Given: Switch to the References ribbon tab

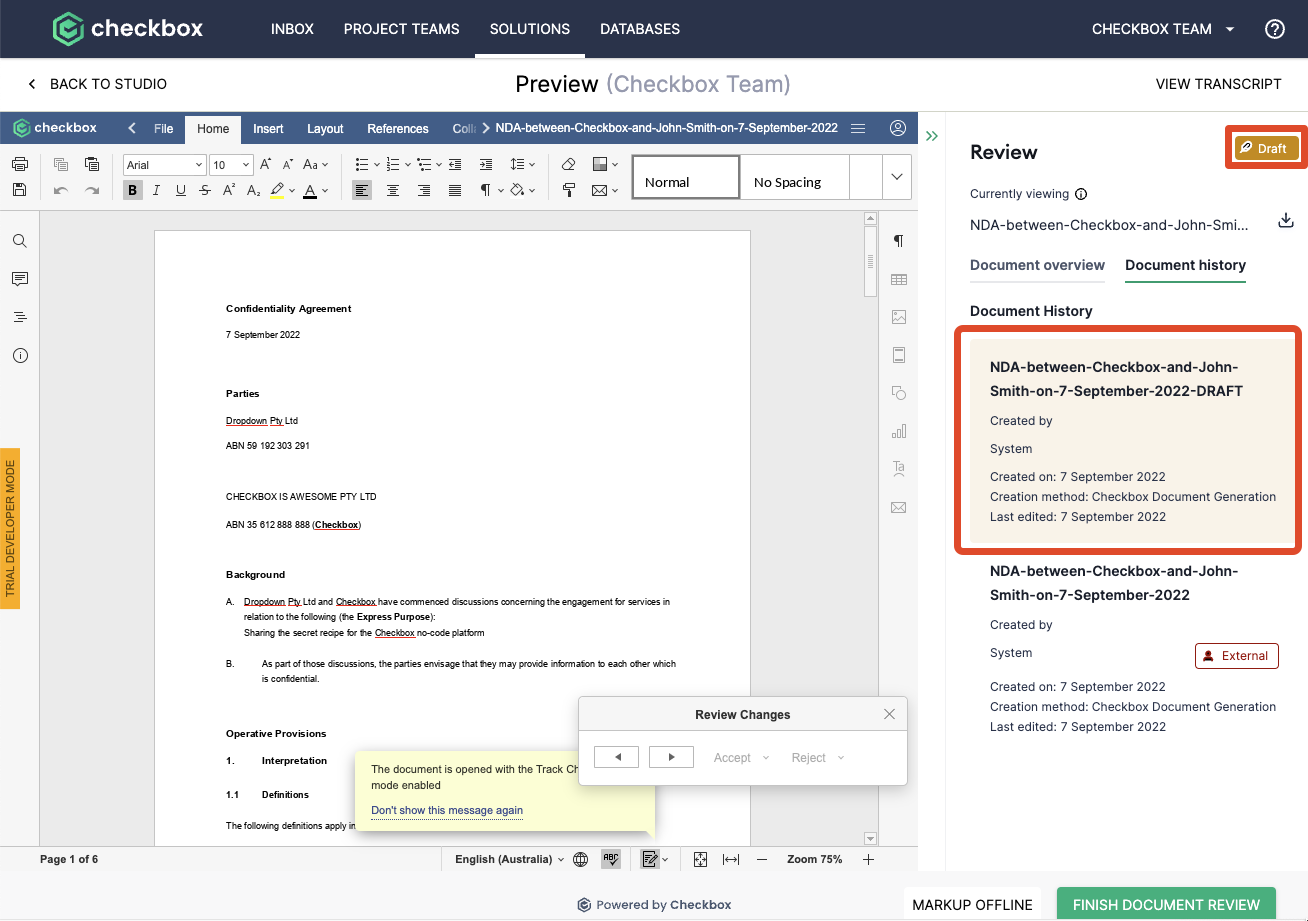Looking at the screenshot, I should click(398, 128).
